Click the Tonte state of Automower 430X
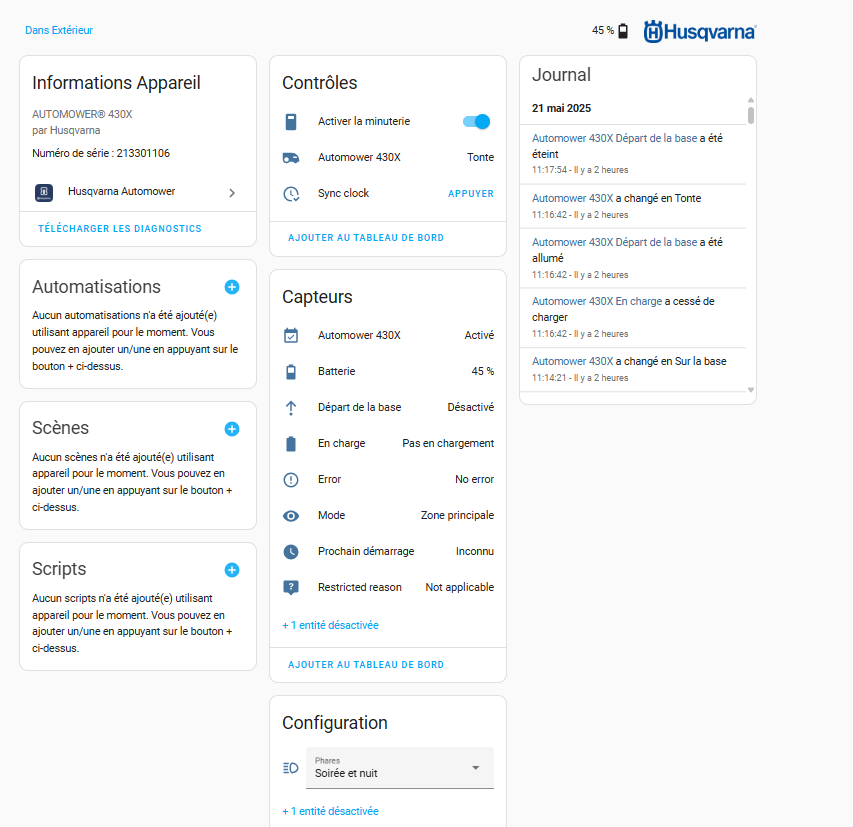 click(x=480, y=157)
